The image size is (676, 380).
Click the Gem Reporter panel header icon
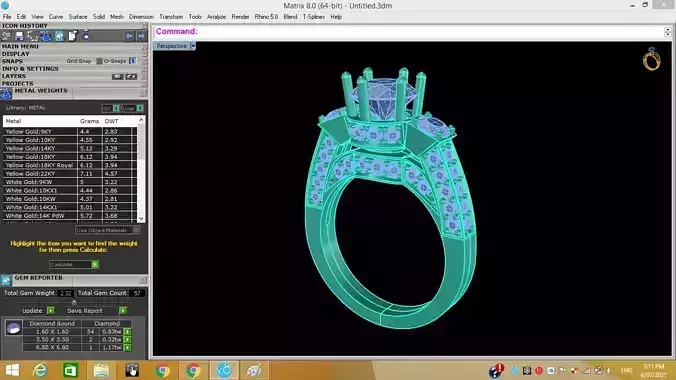pyautogui.click(x=6, y=280)
